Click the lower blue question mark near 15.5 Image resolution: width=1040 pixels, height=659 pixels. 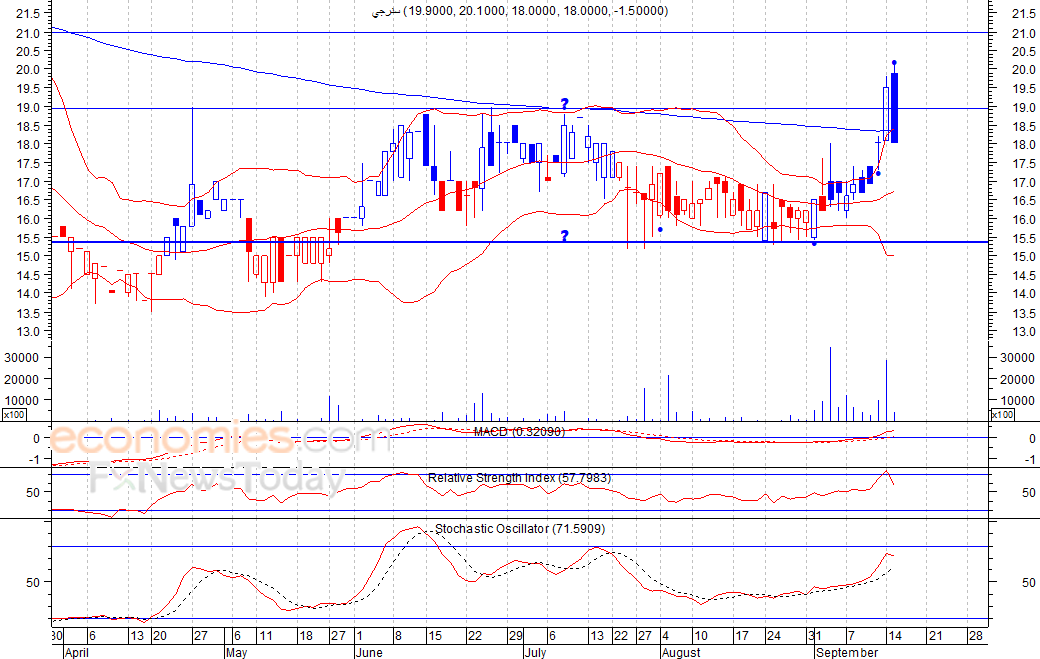click(564, 236)
